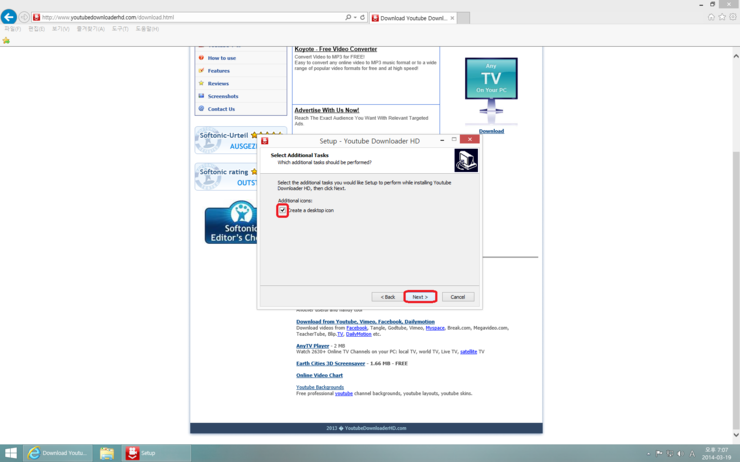Open the Reviews sidebar link
This screenshot has height=462, width=740.
point(218,84)
